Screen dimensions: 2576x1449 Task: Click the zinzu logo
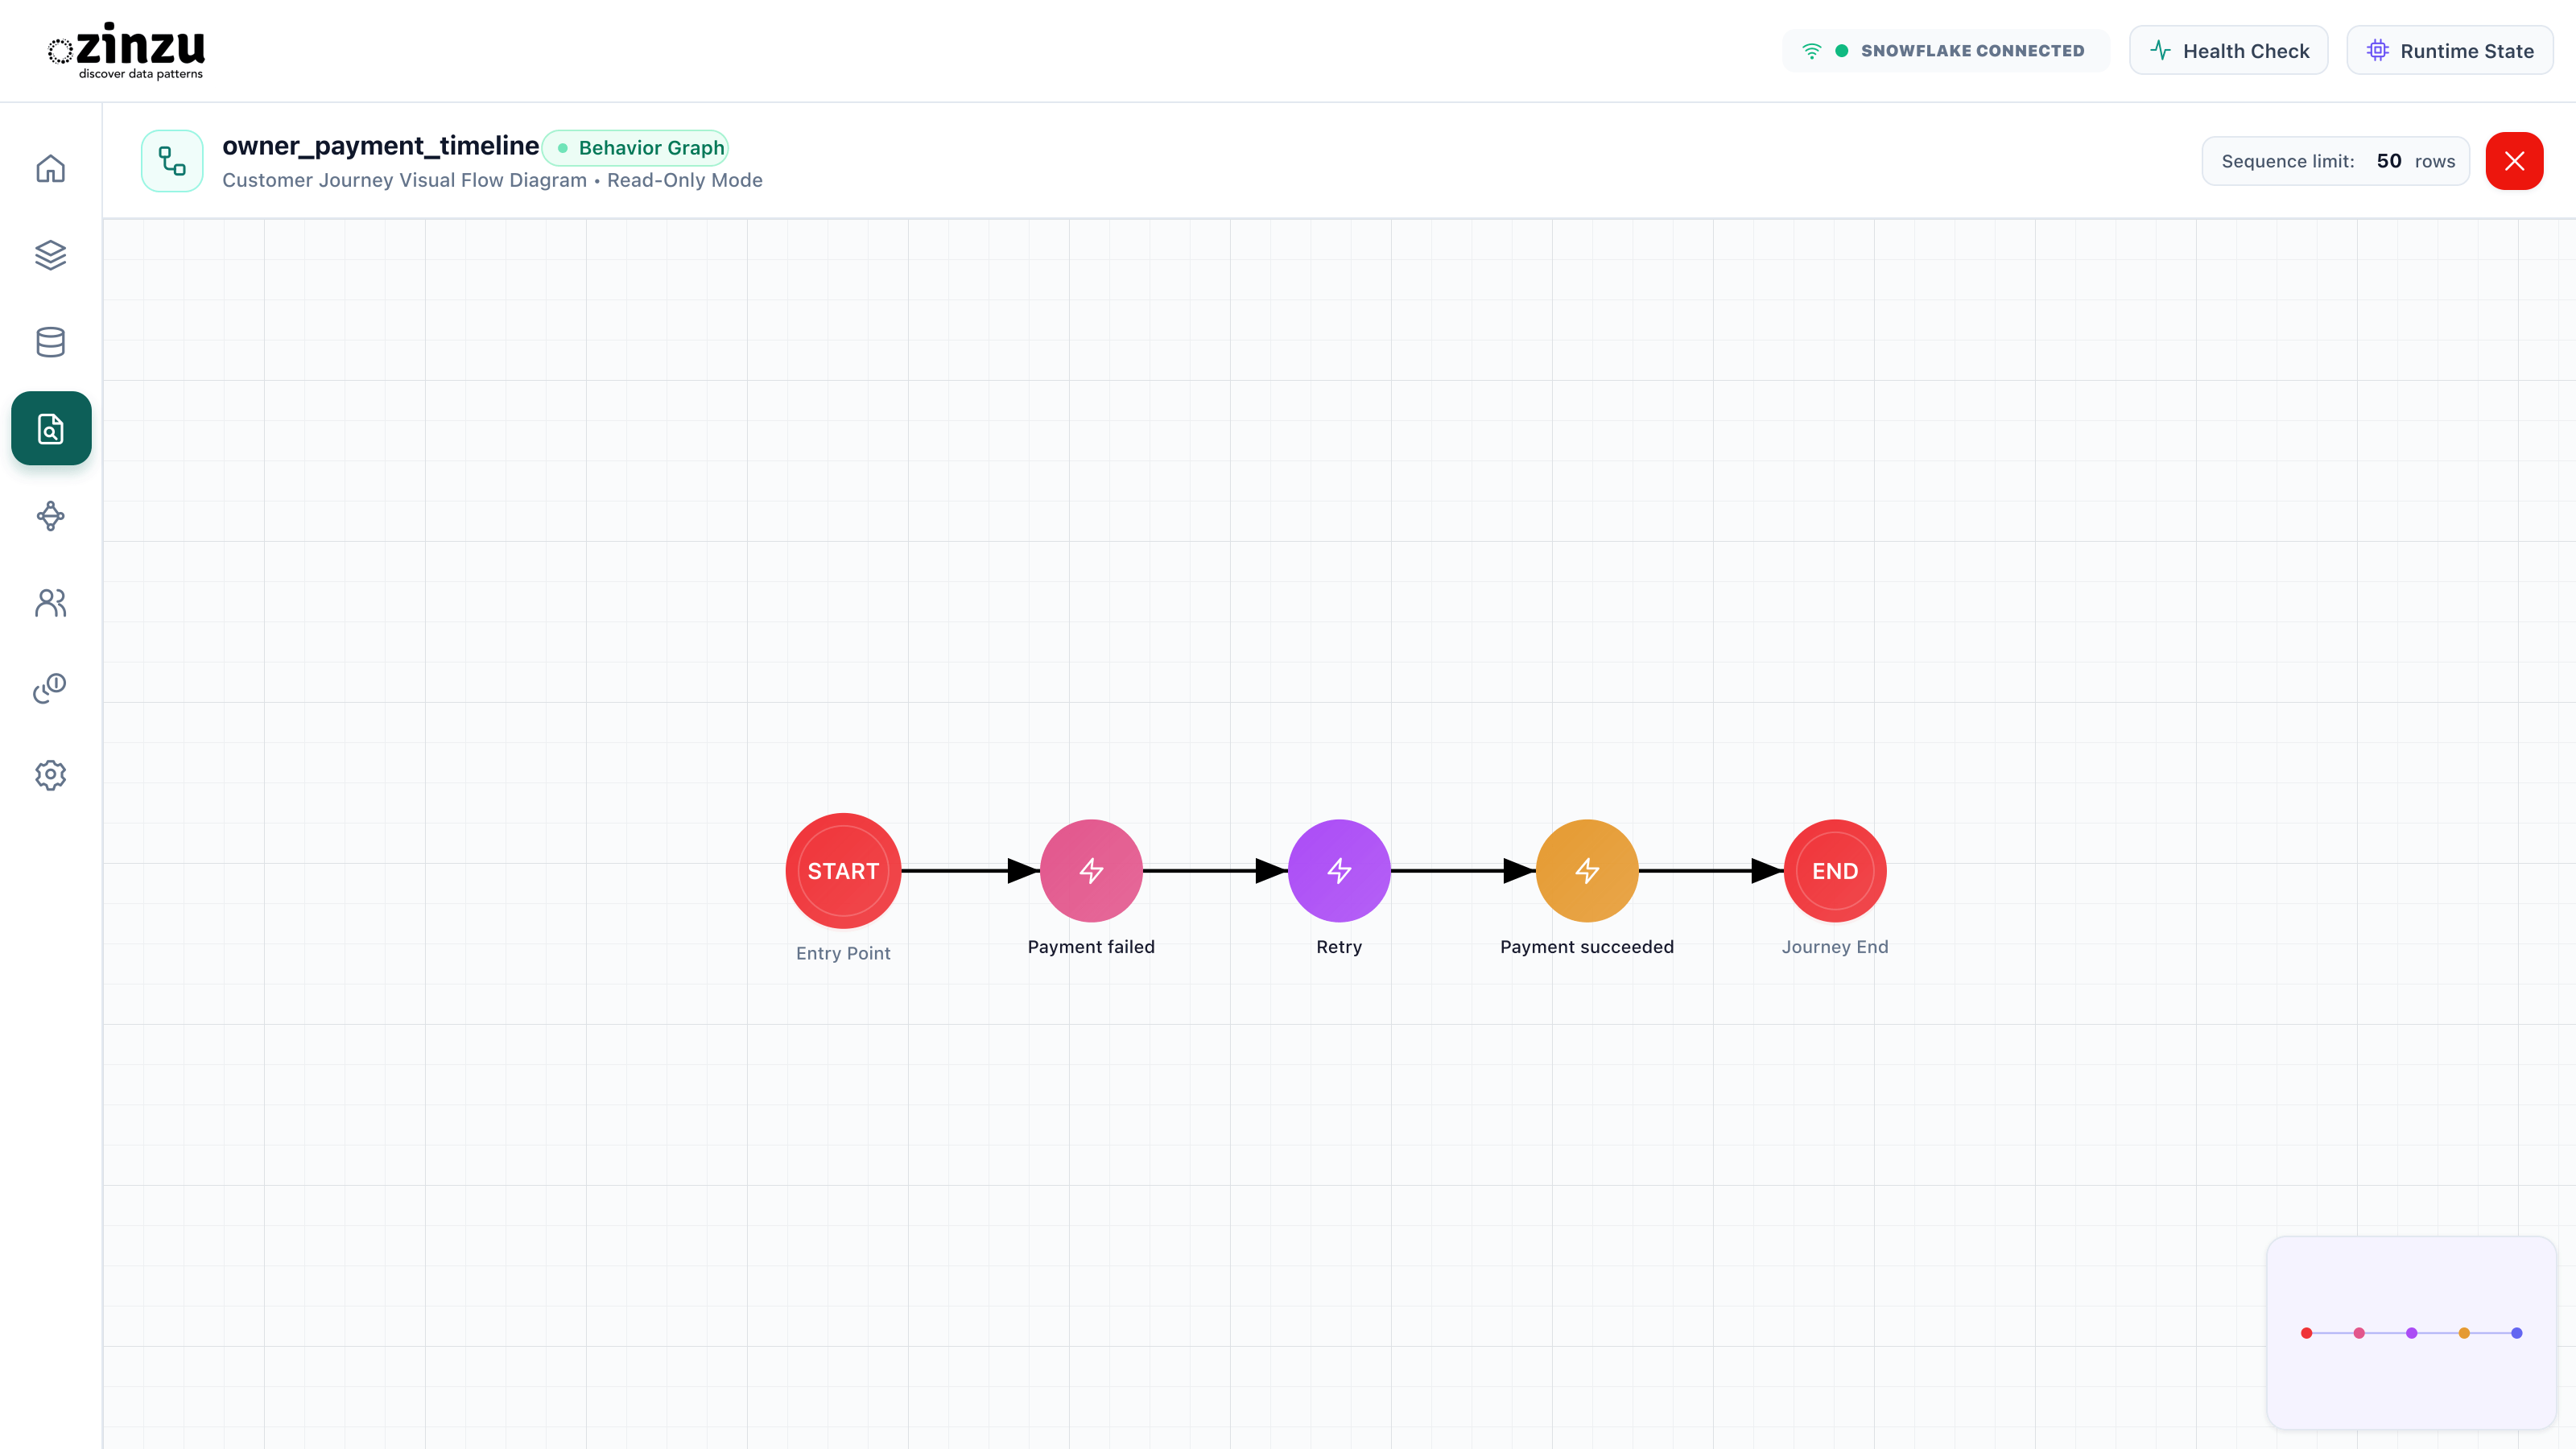(x=127, y=50)
